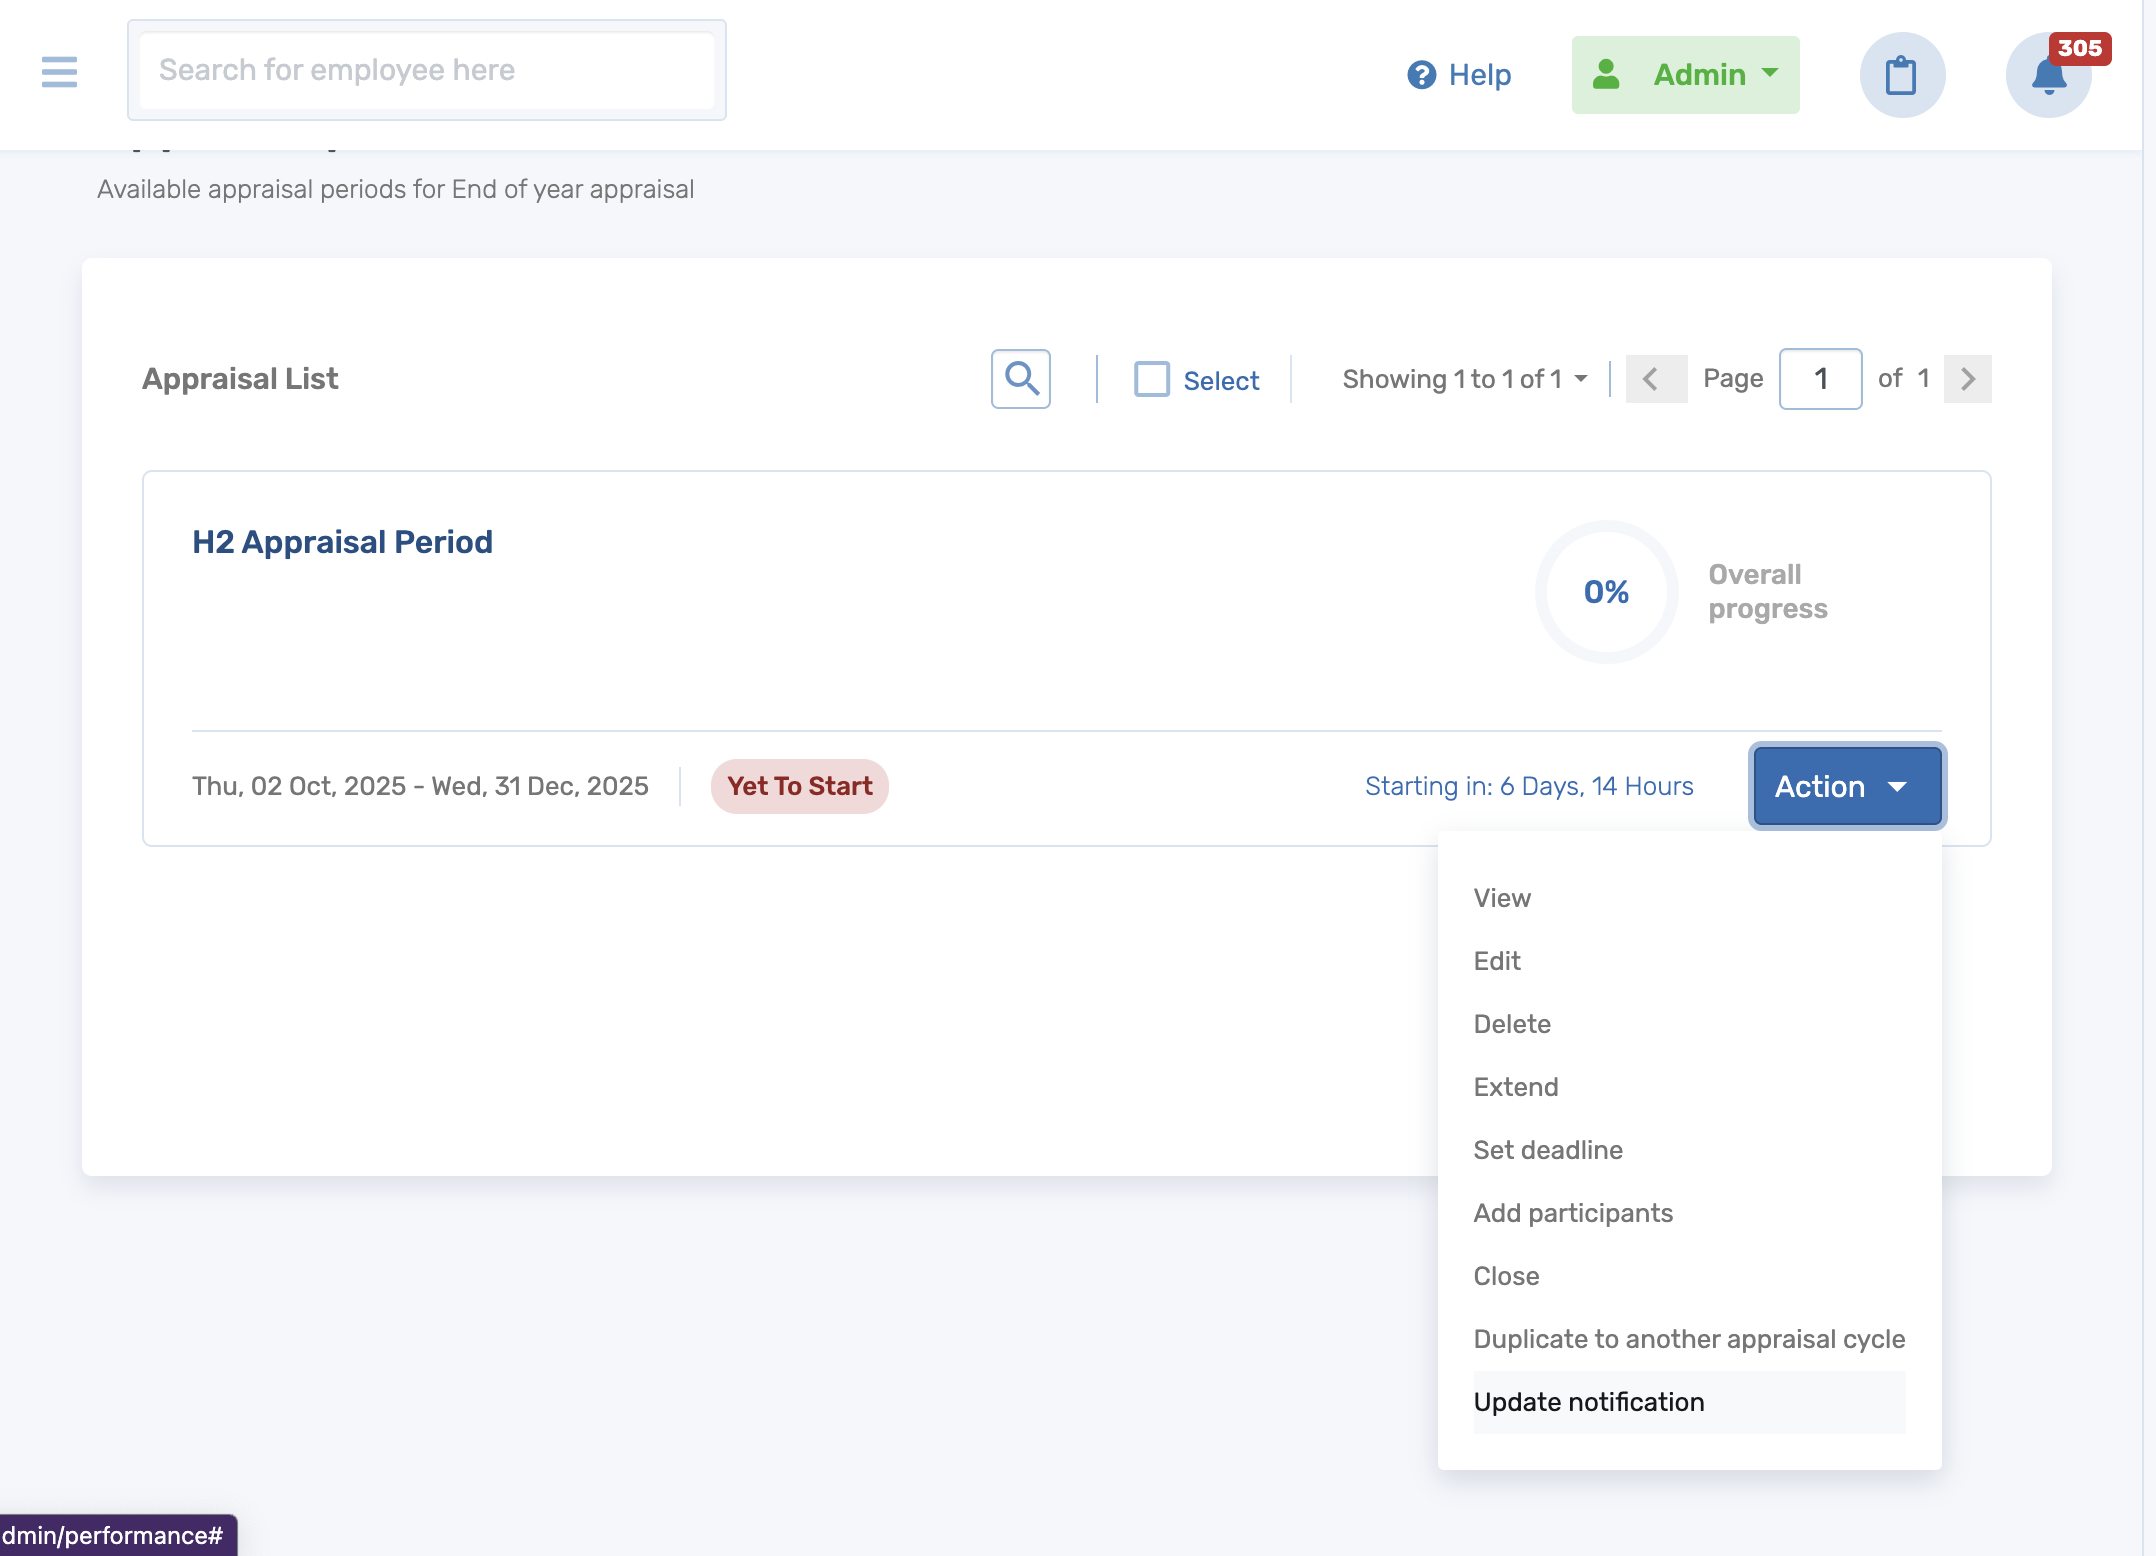Open the hamburger sidebar menu
The image size is (2156, 1556).
[x=59, y=72]
